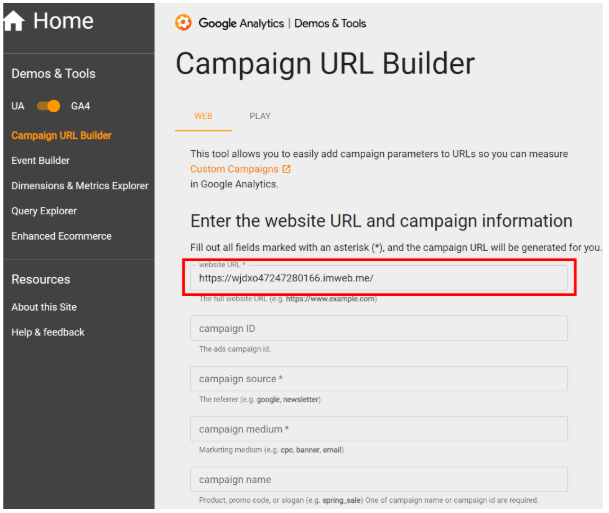Viewport: 609px width, 513px height.
Task: Toggle the UA / GA4 switch
Action: click(49, 106)
